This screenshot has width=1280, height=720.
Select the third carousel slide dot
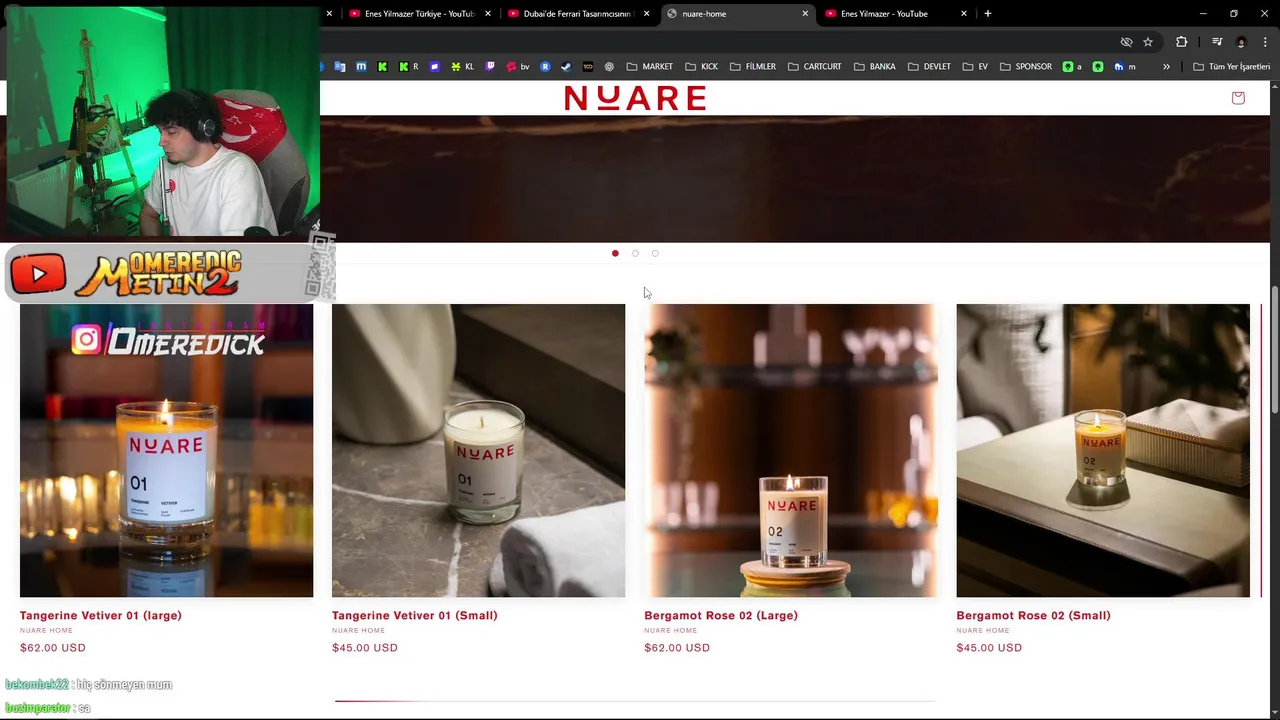(655, 253)
